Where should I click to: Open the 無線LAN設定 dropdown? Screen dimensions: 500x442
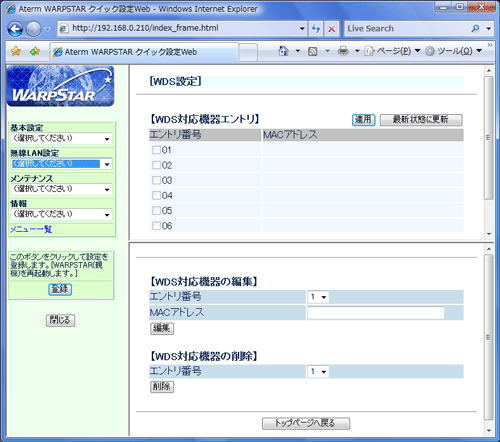tap(61, 164)
